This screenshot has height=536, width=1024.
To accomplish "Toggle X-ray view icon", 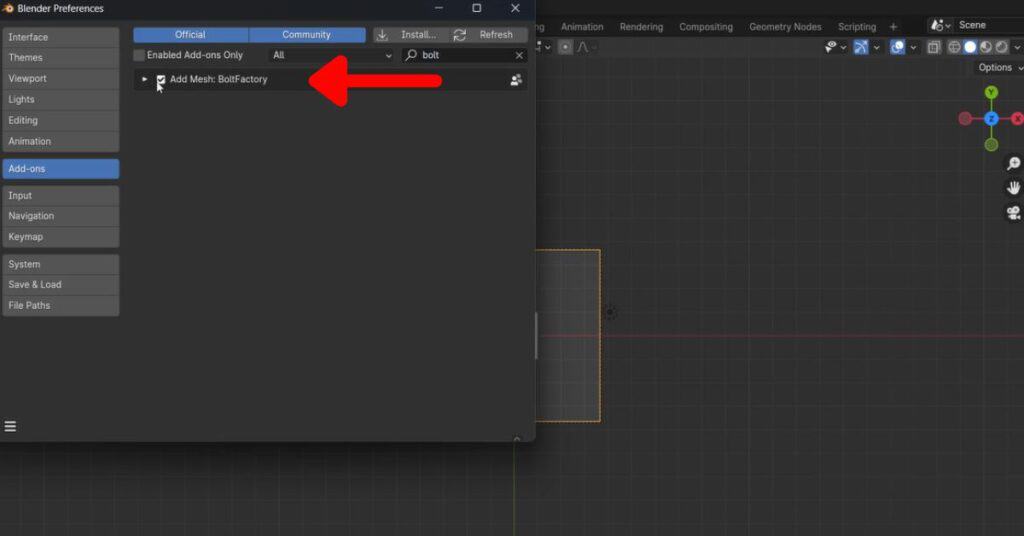I will tap(933, 47).
